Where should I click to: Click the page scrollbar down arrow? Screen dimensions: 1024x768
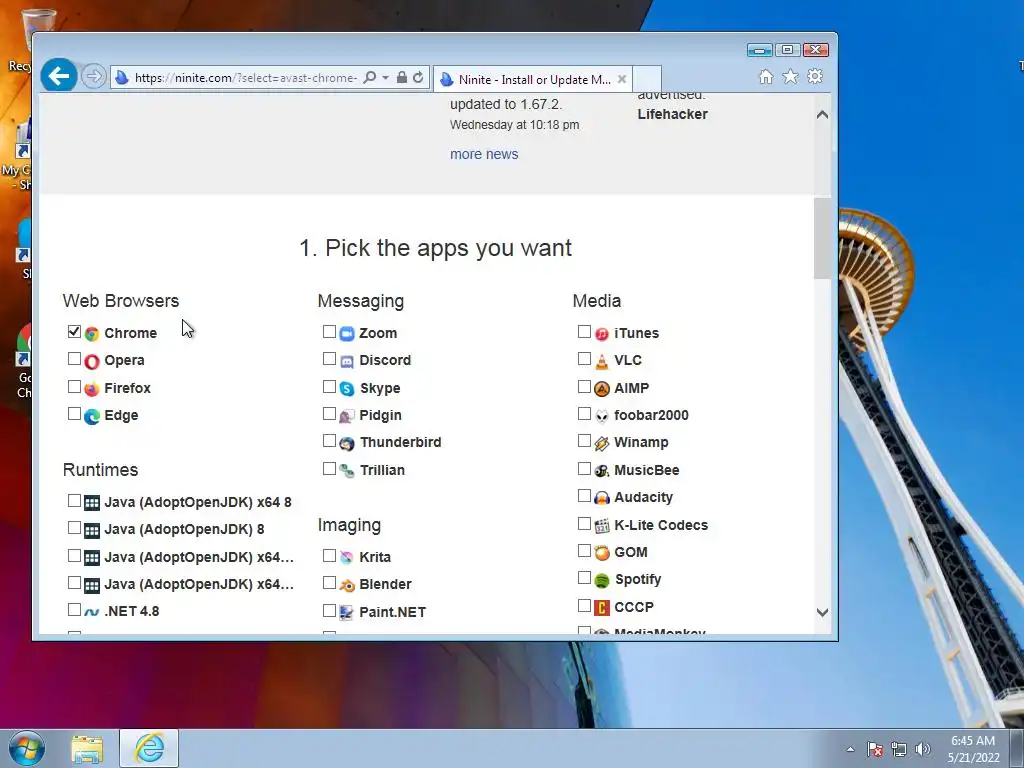click(822, 613)
